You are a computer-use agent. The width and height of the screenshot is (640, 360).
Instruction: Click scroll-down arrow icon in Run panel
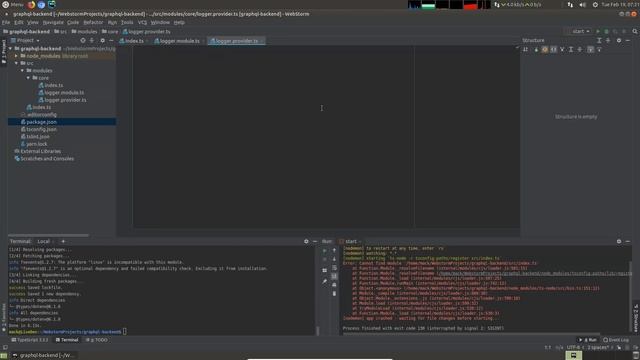click(334, 259)
